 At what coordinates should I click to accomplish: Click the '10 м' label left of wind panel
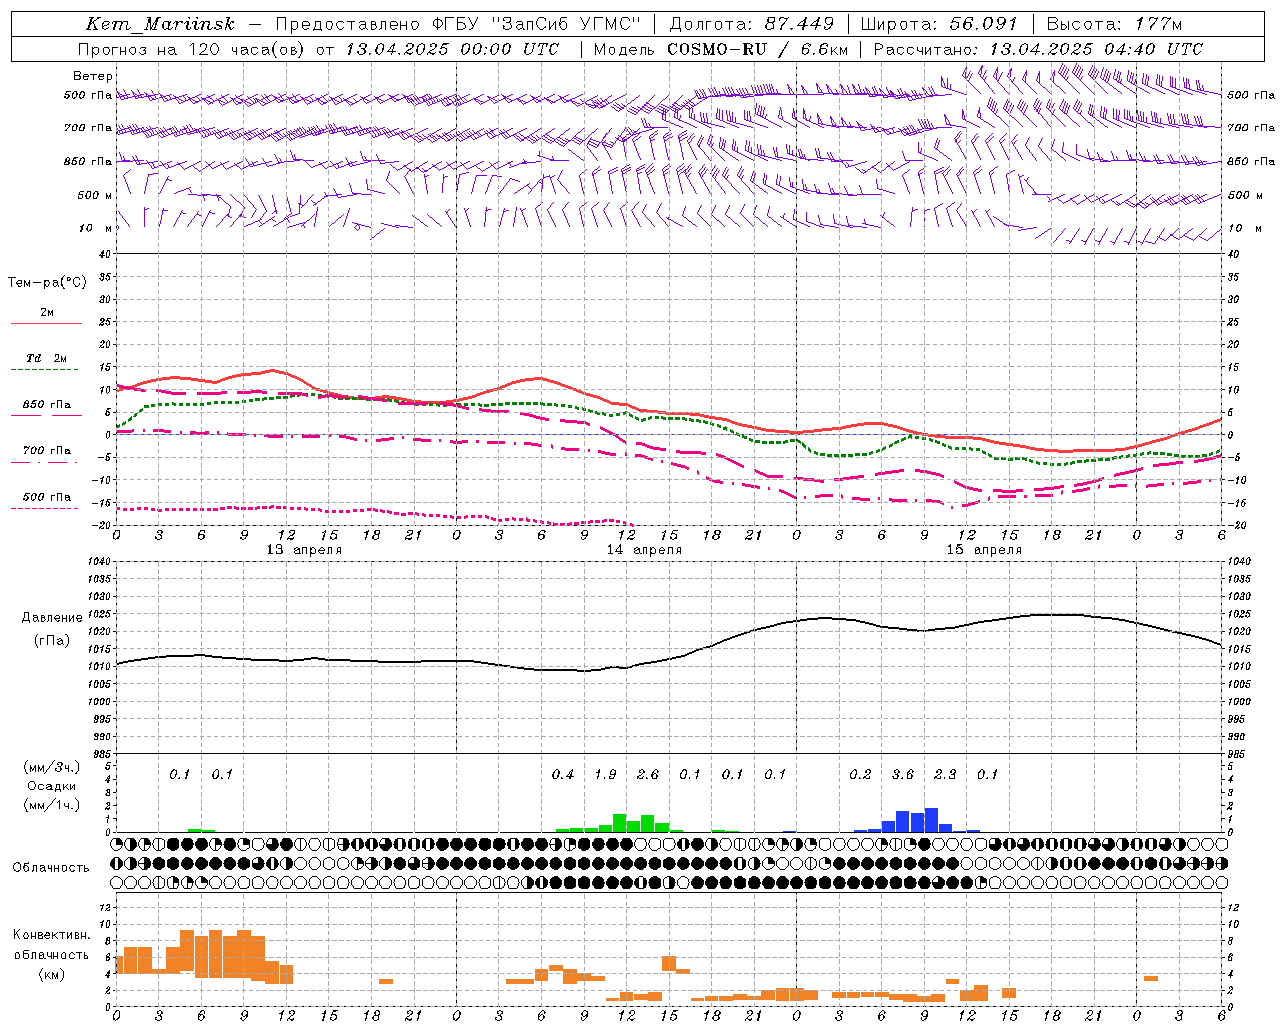tap(96, 228)
